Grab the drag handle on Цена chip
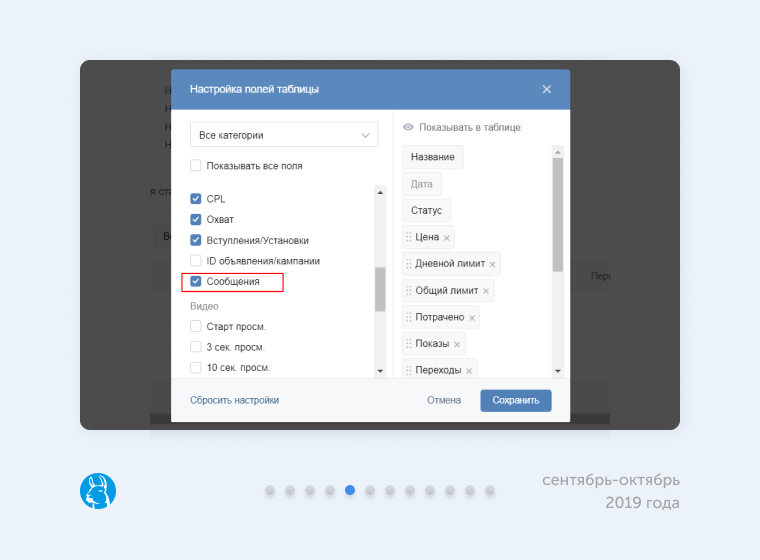The height and width of the screenshot is (560, 760). pyautogui.click(x=409, y=238)
